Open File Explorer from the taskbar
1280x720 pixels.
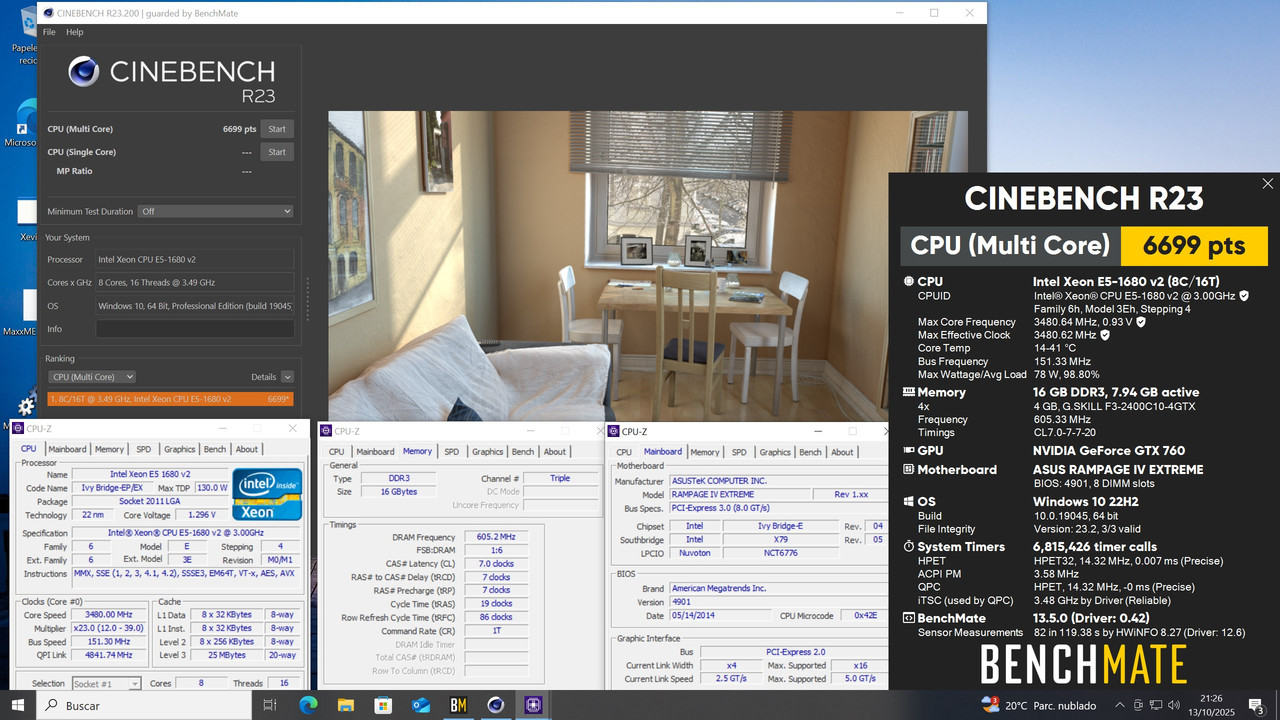[x=345, y=705]
